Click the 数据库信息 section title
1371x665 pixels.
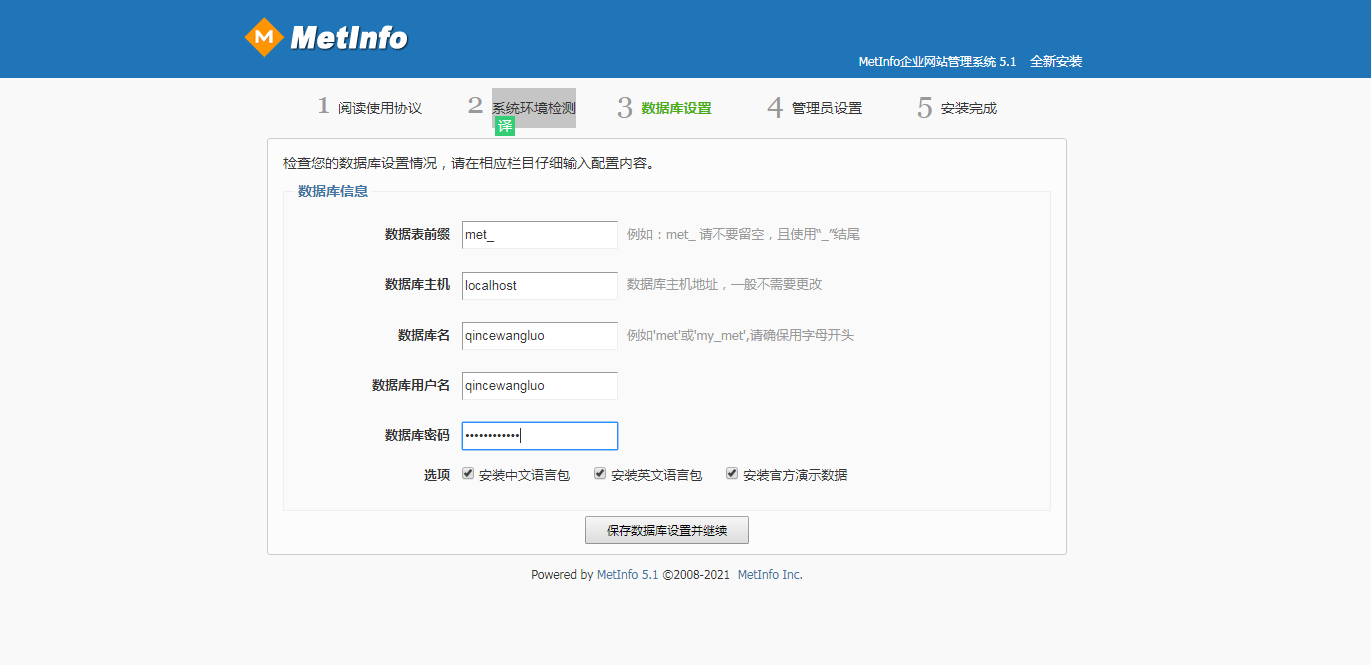[x=333, y=191]
